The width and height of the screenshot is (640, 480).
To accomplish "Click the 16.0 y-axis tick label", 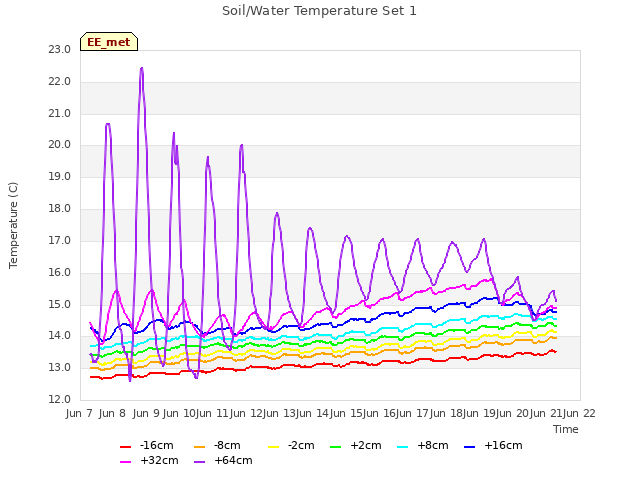I will pyautogui.click(x=60, y=272).
